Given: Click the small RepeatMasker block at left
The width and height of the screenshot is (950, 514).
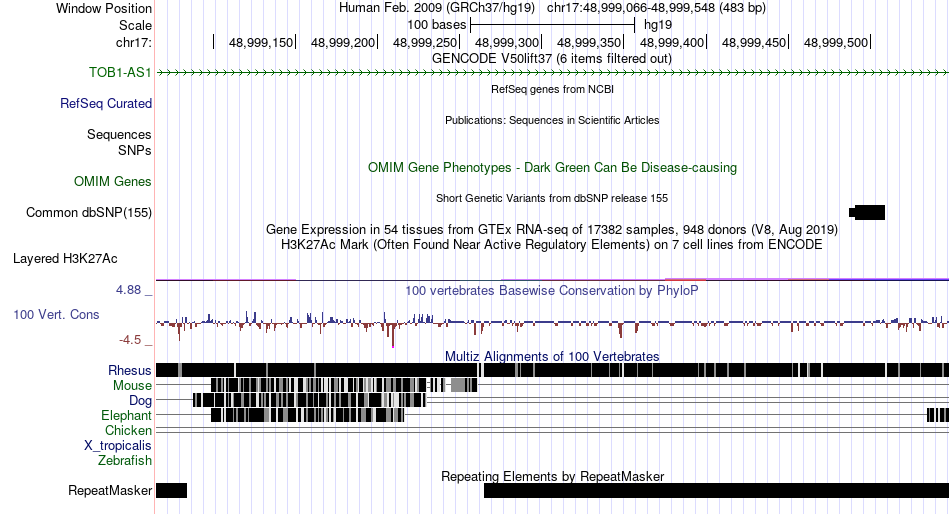Looking at the screenshot, I should click(171, 490).
